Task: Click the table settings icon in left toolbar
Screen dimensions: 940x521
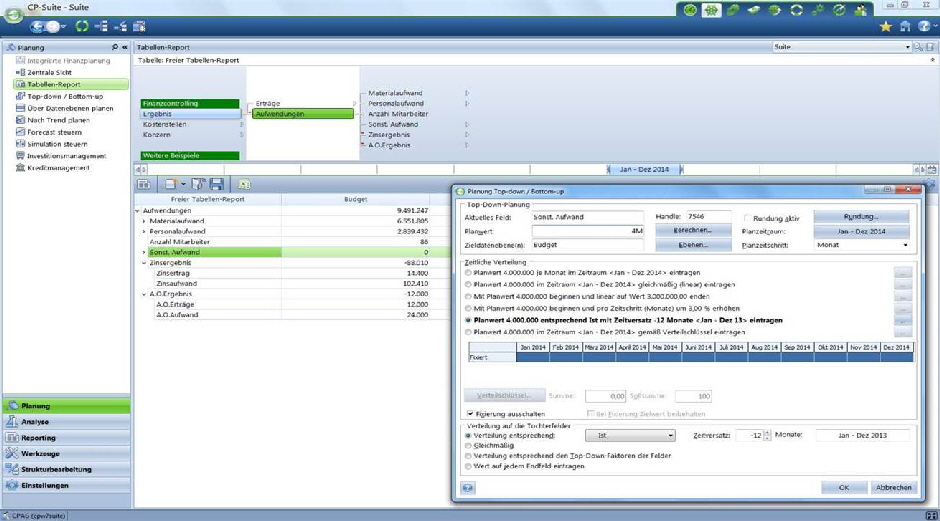Action: 140,26
